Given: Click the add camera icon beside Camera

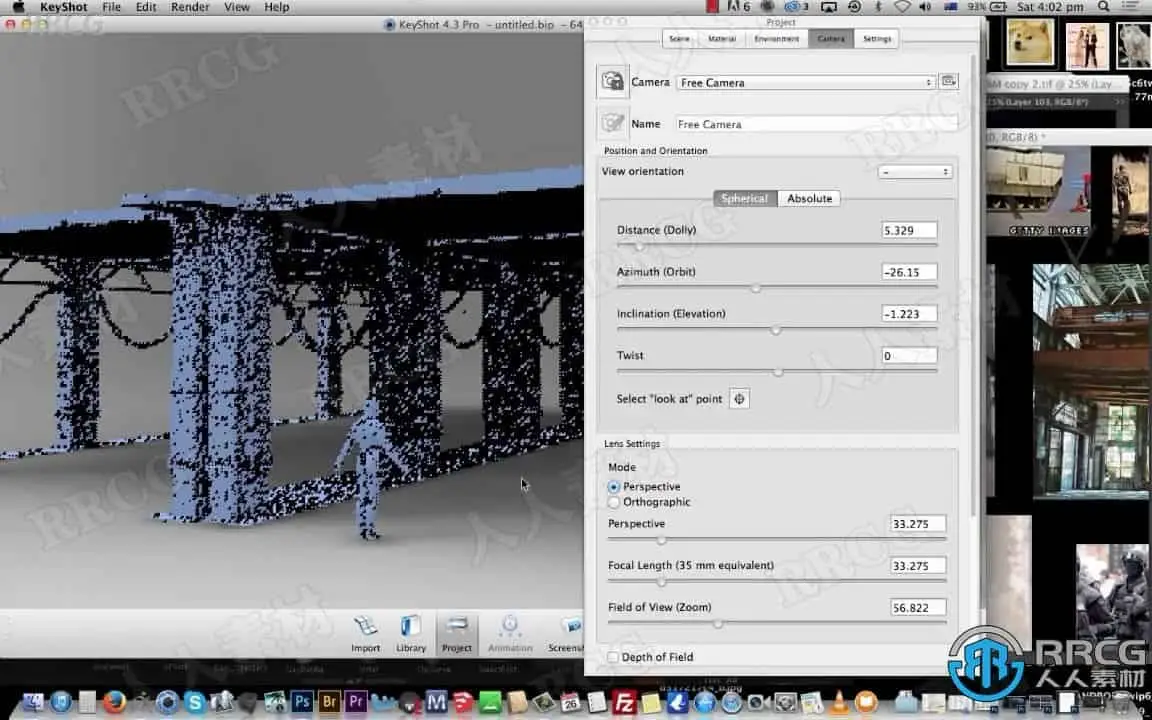Looking at the screenshot, I should pos(612,82).
